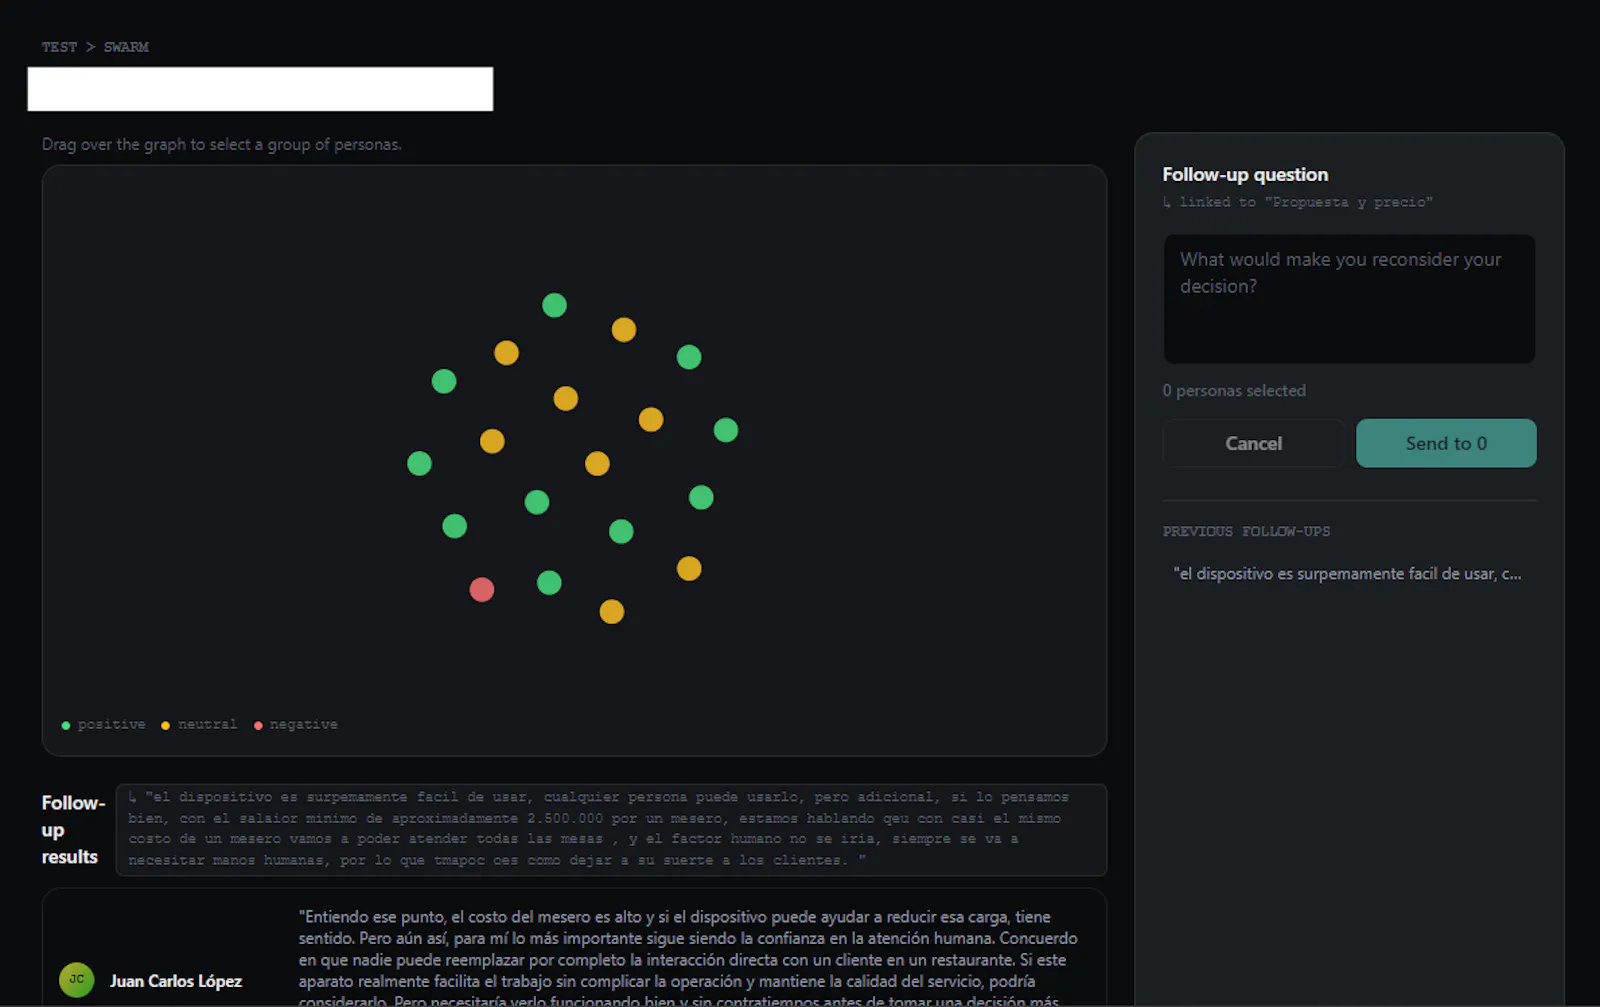
Task: Click the "Drag over the graph" hint text
Action: point(221,144)
